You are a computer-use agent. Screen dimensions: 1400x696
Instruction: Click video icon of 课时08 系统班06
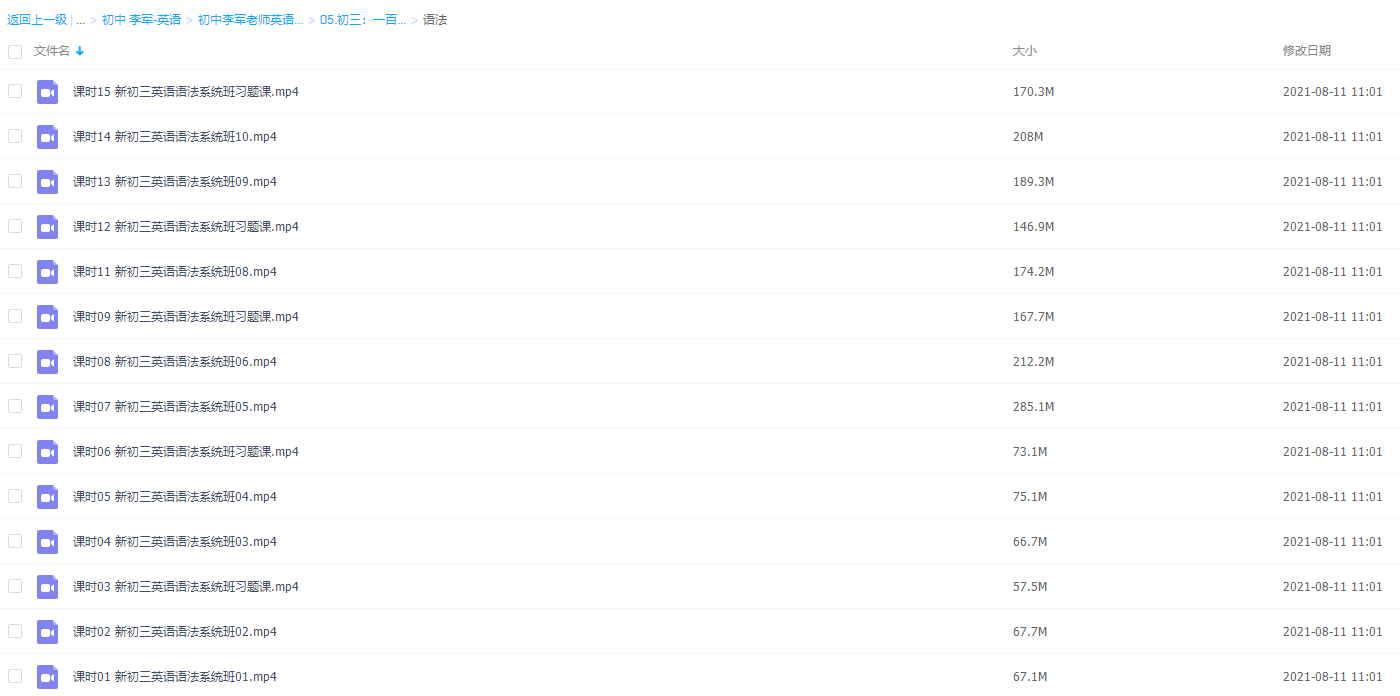click(x=47, y=362)
